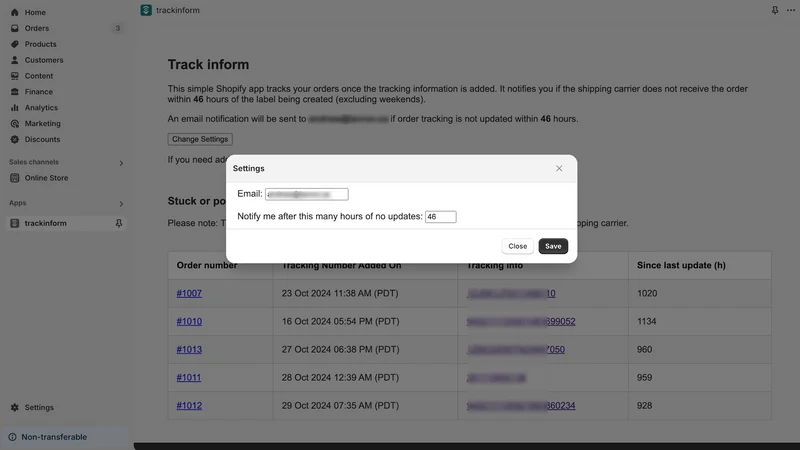Open Content menu item
Viewport: 800px width, 450px height.
point(39,76)
